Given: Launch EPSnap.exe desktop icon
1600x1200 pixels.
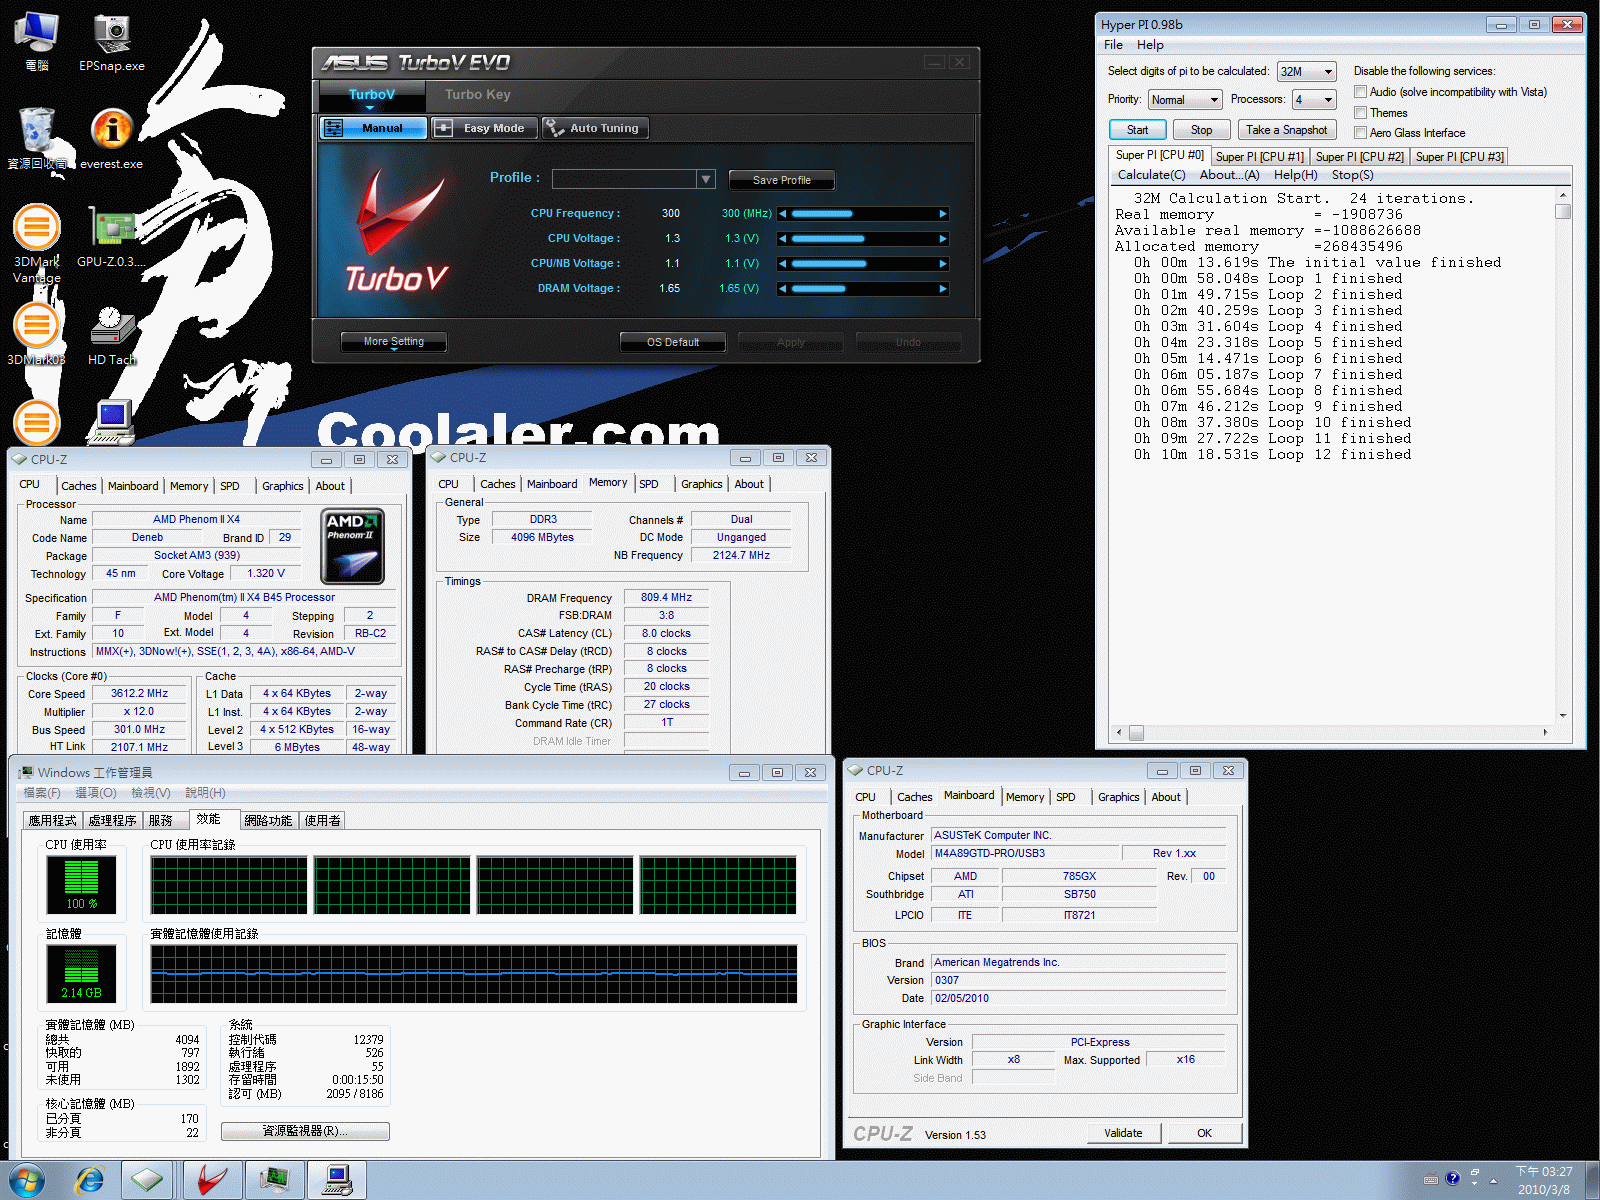Looking at the screenshot, I should click(x=112, y=41).
